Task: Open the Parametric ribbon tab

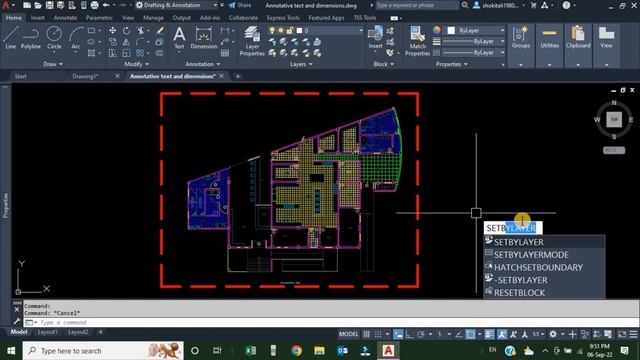Action: click(x=99, y=18)
